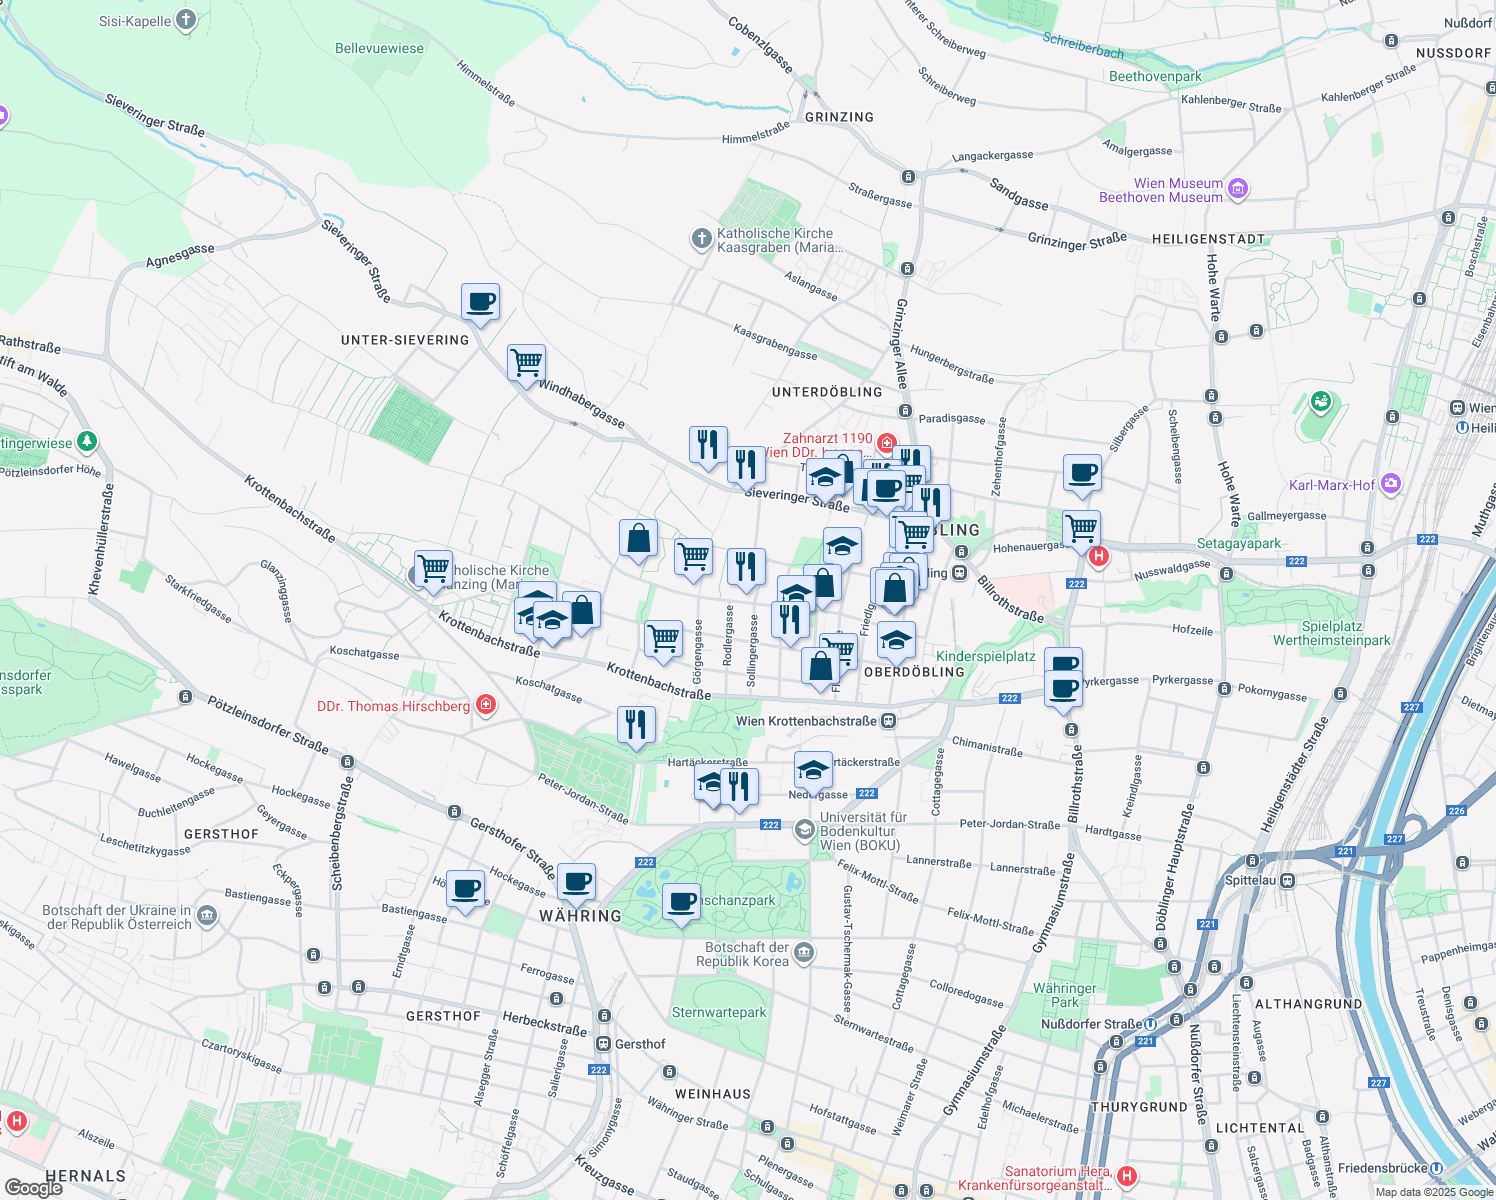Open the Gersthof train station icon

point(603,1044)
